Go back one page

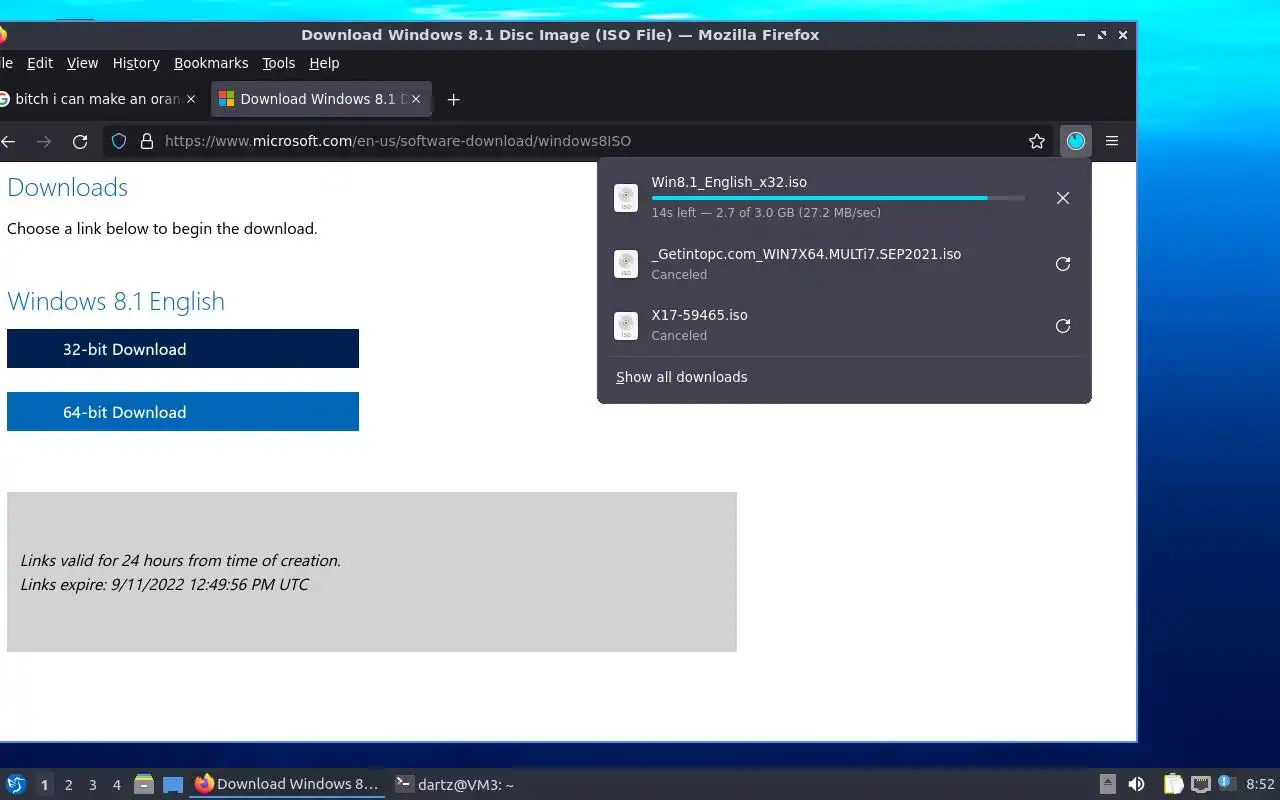8,141
